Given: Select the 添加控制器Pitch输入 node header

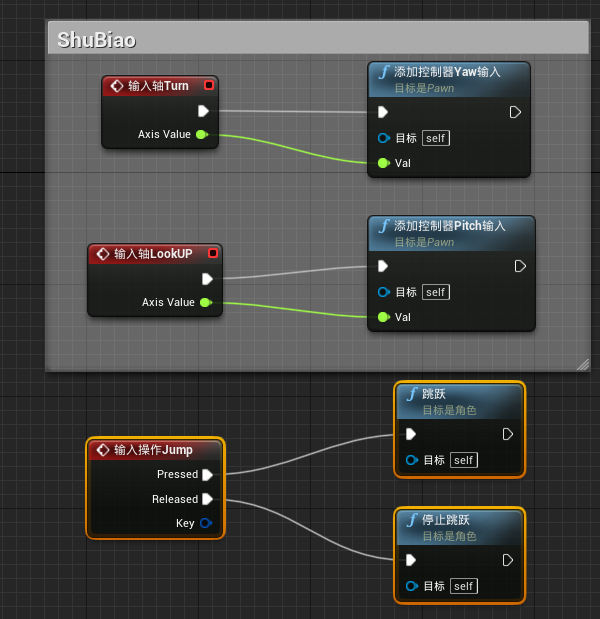Looking at the screenshot, I should 451,234.
